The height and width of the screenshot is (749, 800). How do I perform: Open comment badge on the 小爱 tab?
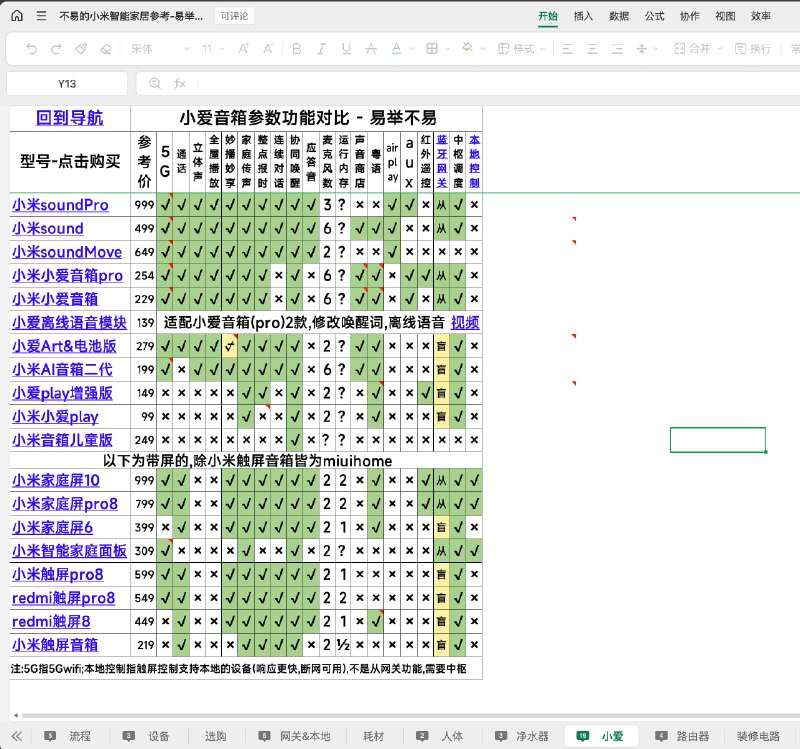582,736
